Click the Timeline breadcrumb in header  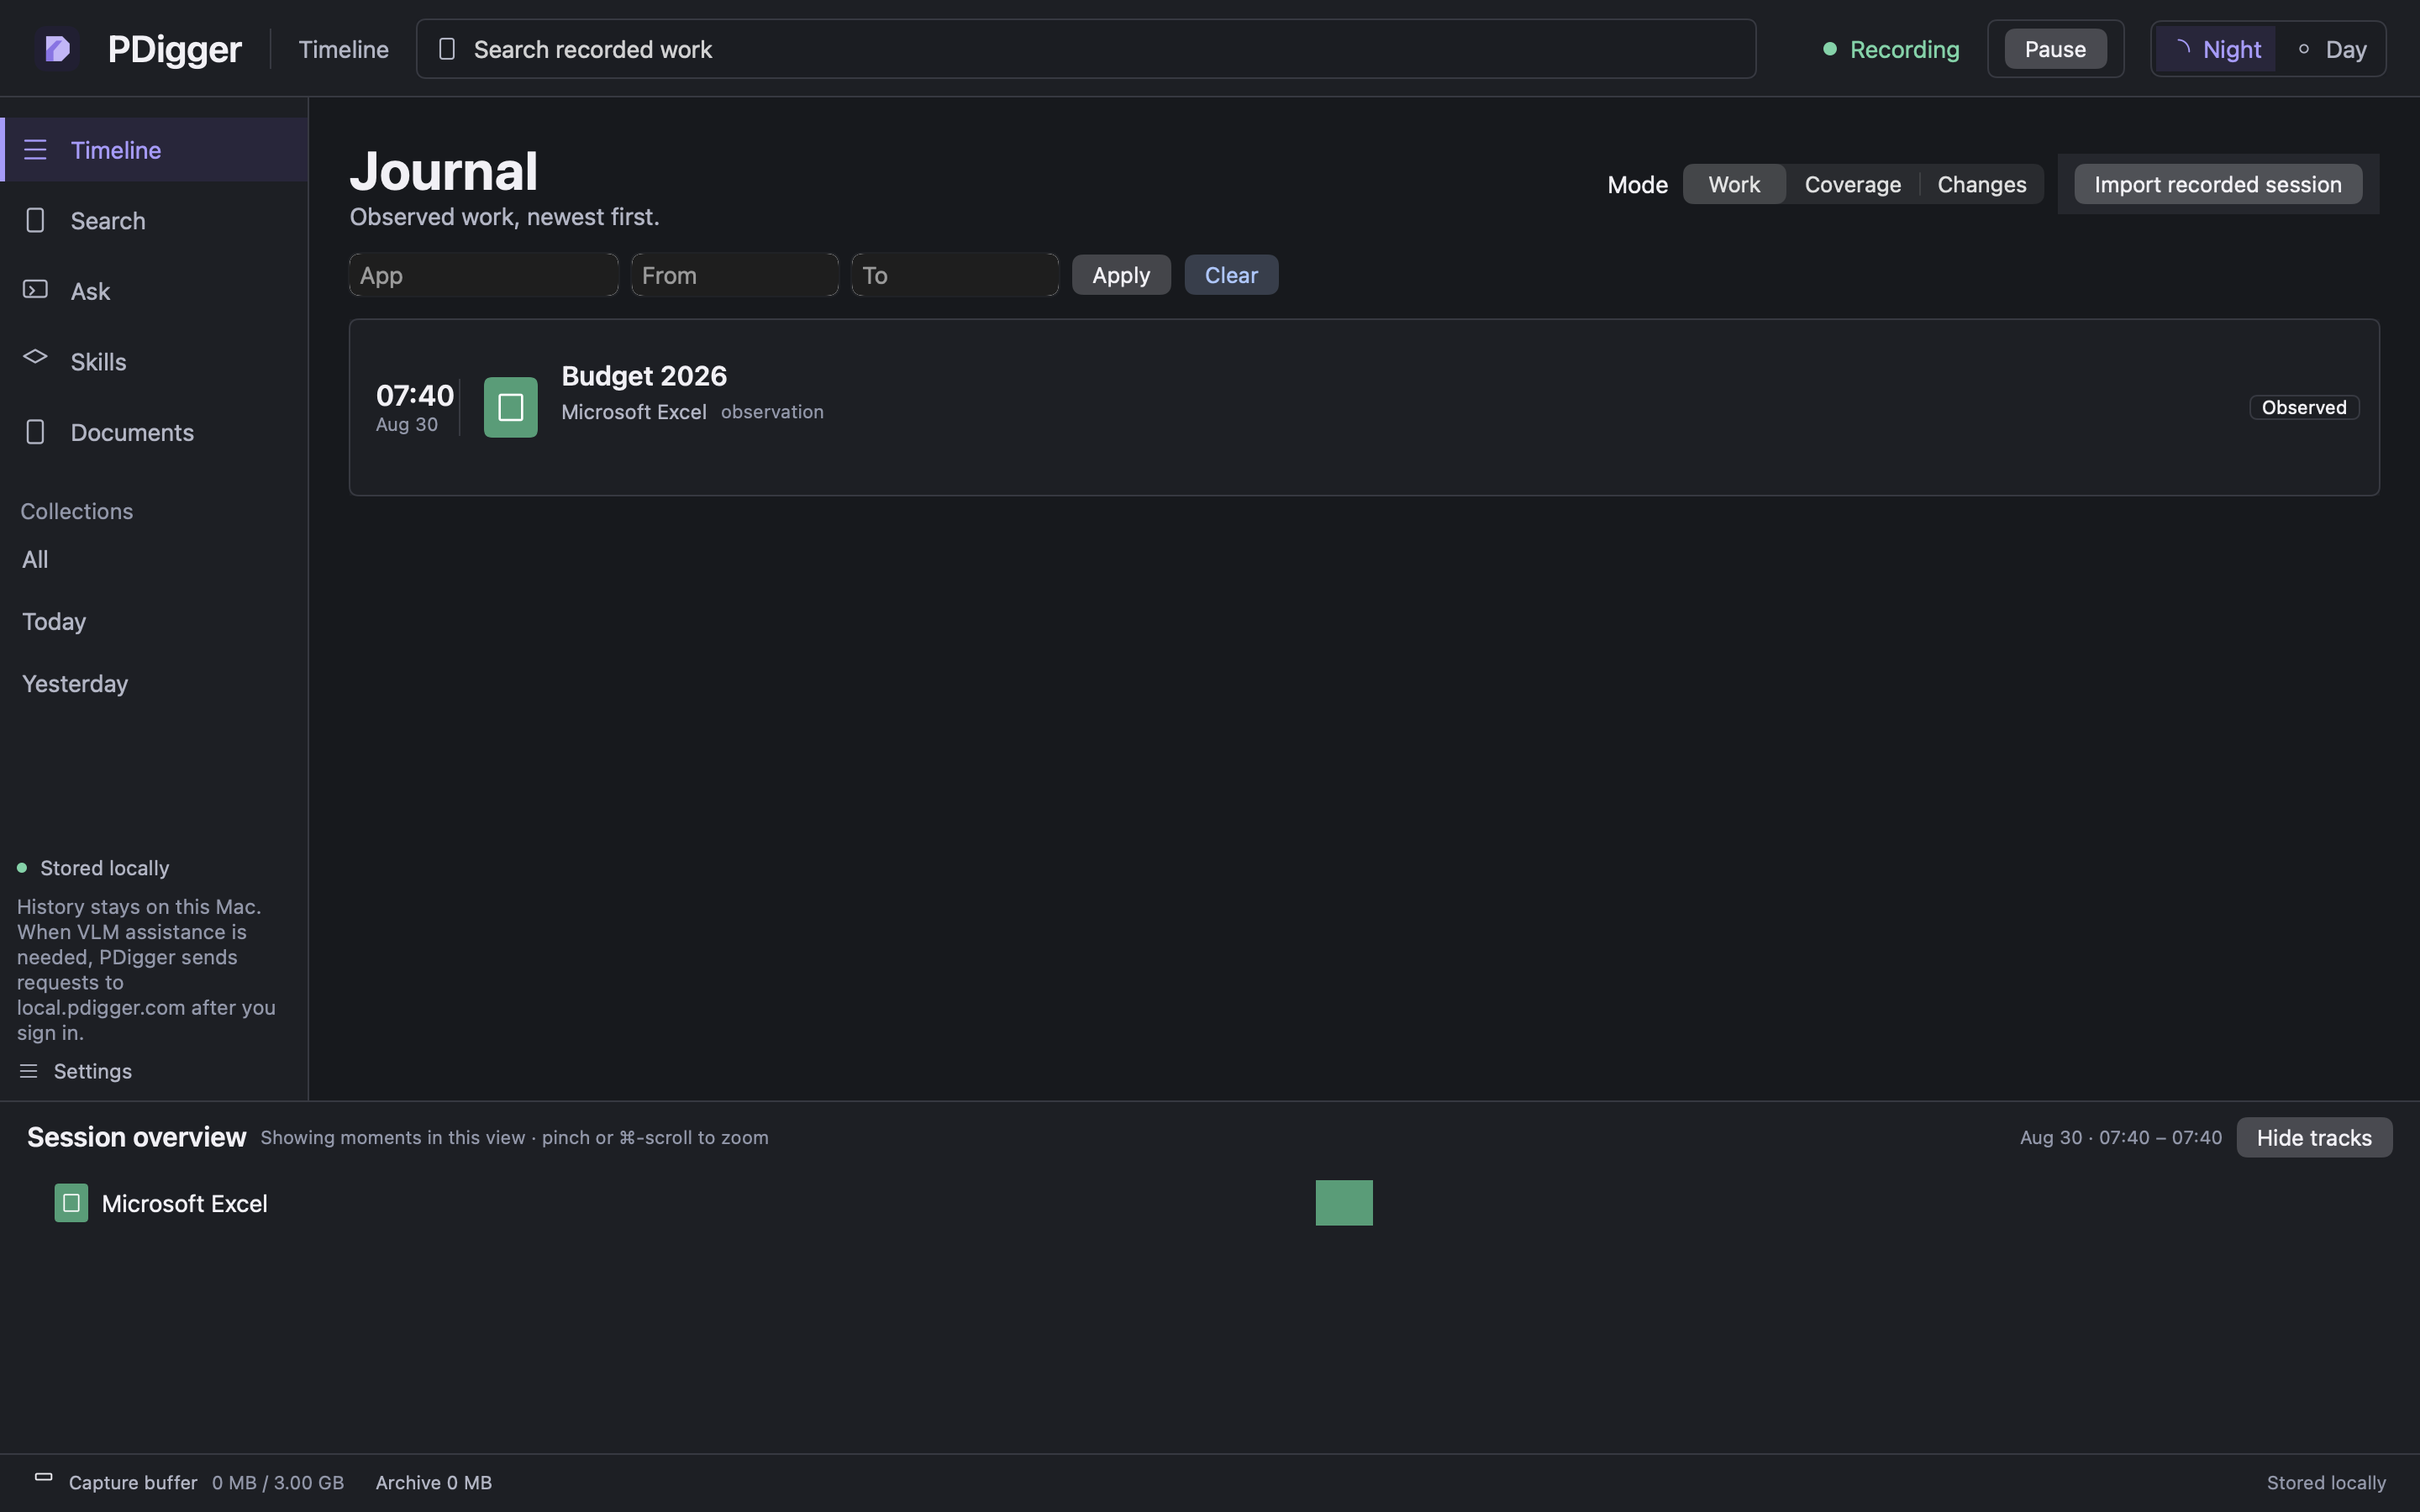pyautogui.click(x=343, y=49)
